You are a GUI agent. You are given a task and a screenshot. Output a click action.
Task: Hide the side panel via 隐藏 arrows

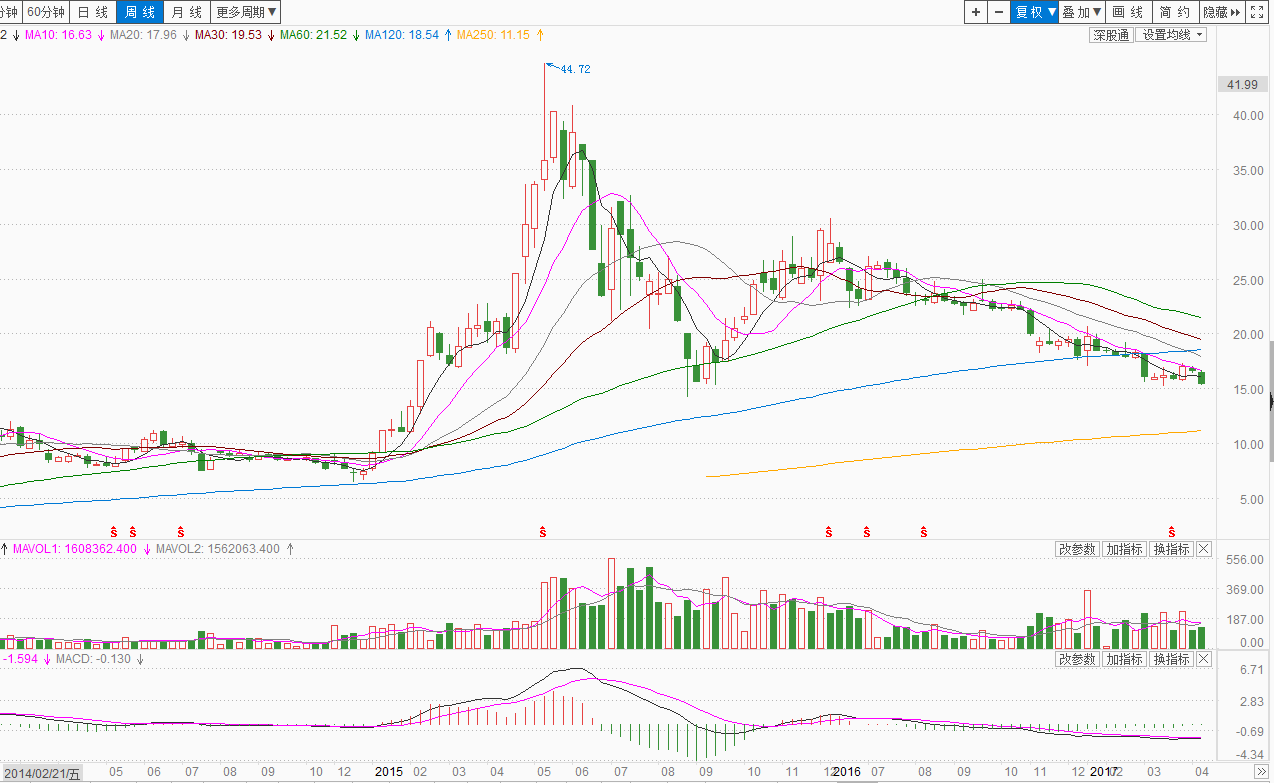1221,12
